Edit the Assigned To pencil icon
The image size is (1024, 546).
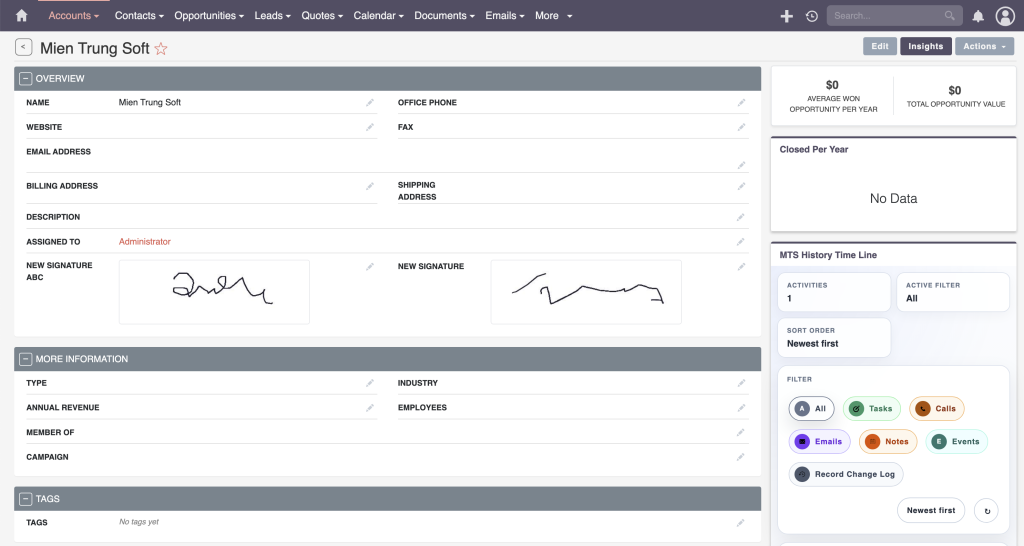(741, 242)
